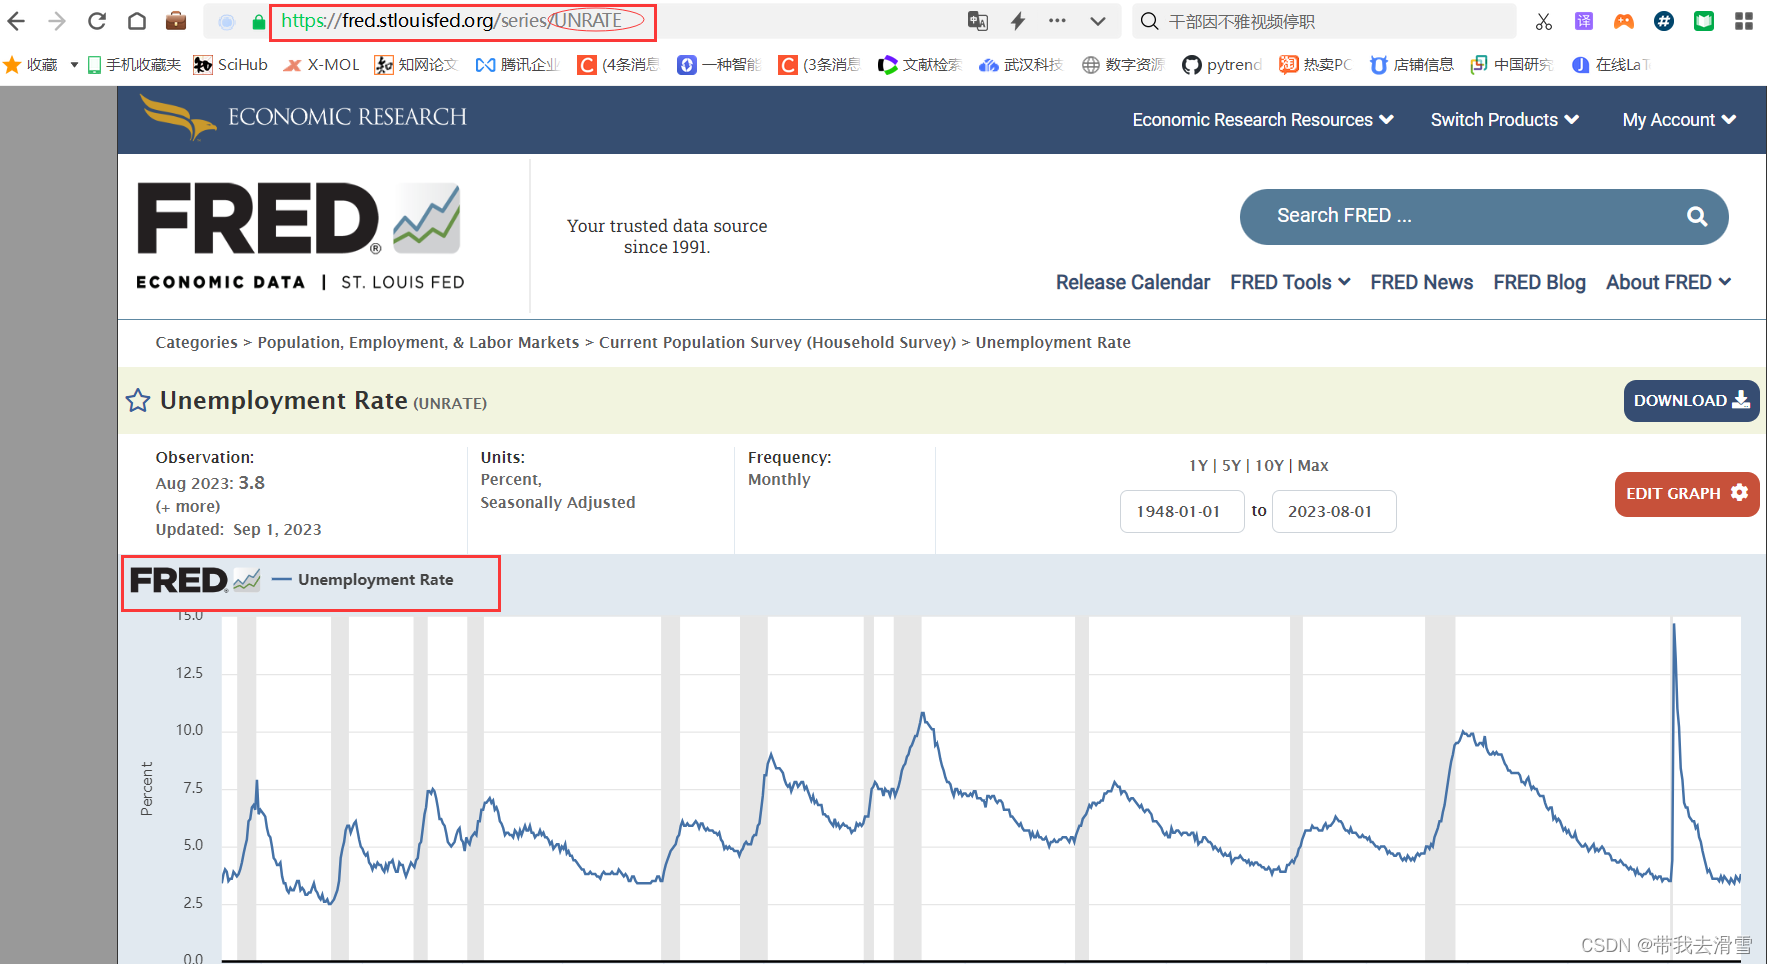Select the 10Y date range
Image resolution: width=1767 pixels, height=964 pixels.
pyautogui.click(x=1269, y=466)
